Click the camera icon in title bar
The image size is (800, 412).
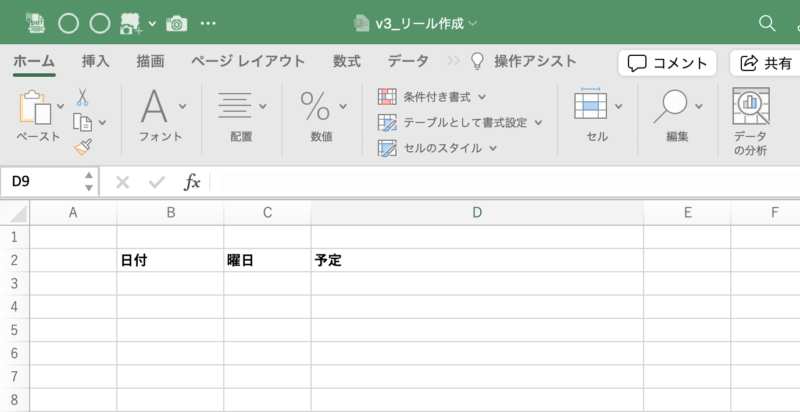(177, 24)
